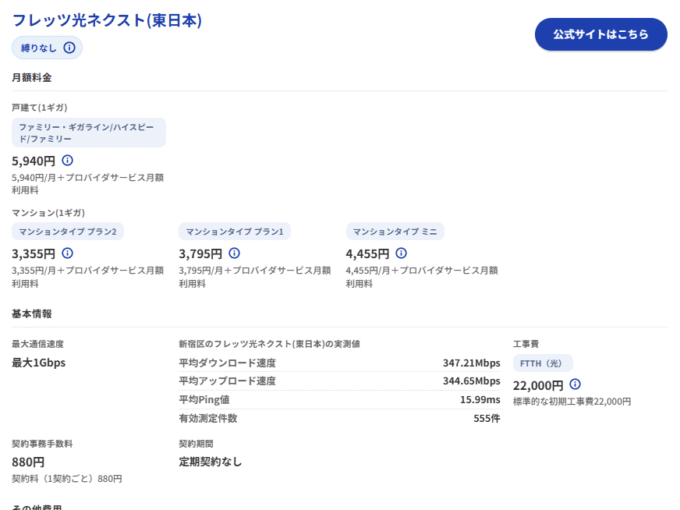Click the 標準的な初期工事費22,000円 note
The height and width of the screenshot is (510, 680).
point(572,402)
